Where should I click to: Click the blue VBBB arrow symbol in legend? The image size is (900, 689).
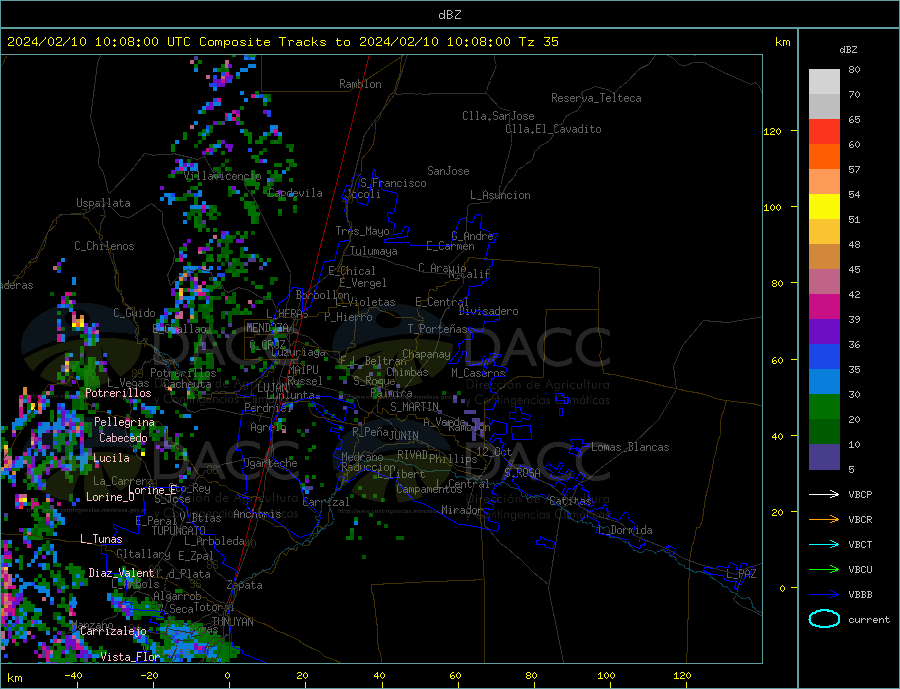(824, 595)
